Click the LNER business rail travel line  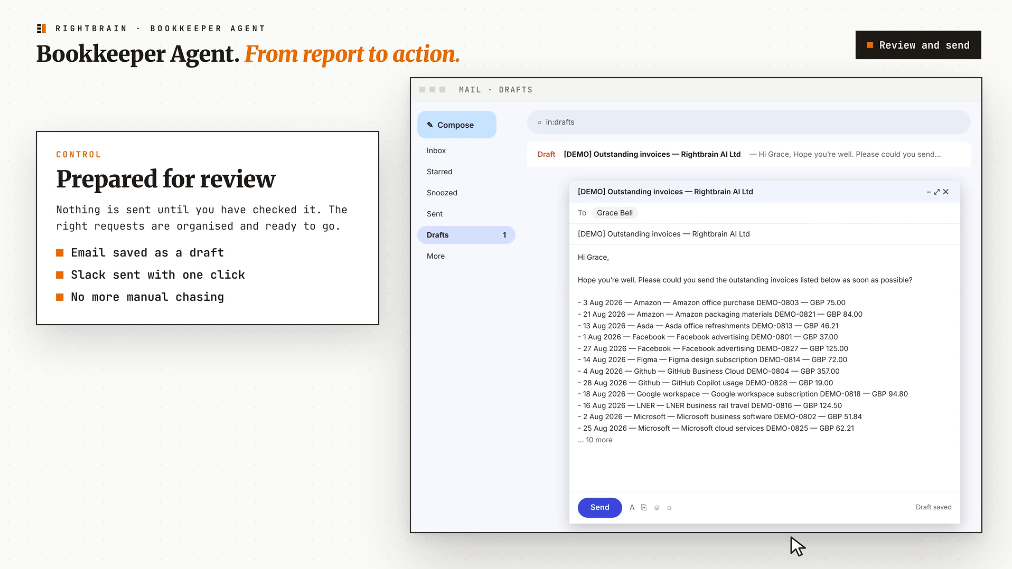coord(709,406)
